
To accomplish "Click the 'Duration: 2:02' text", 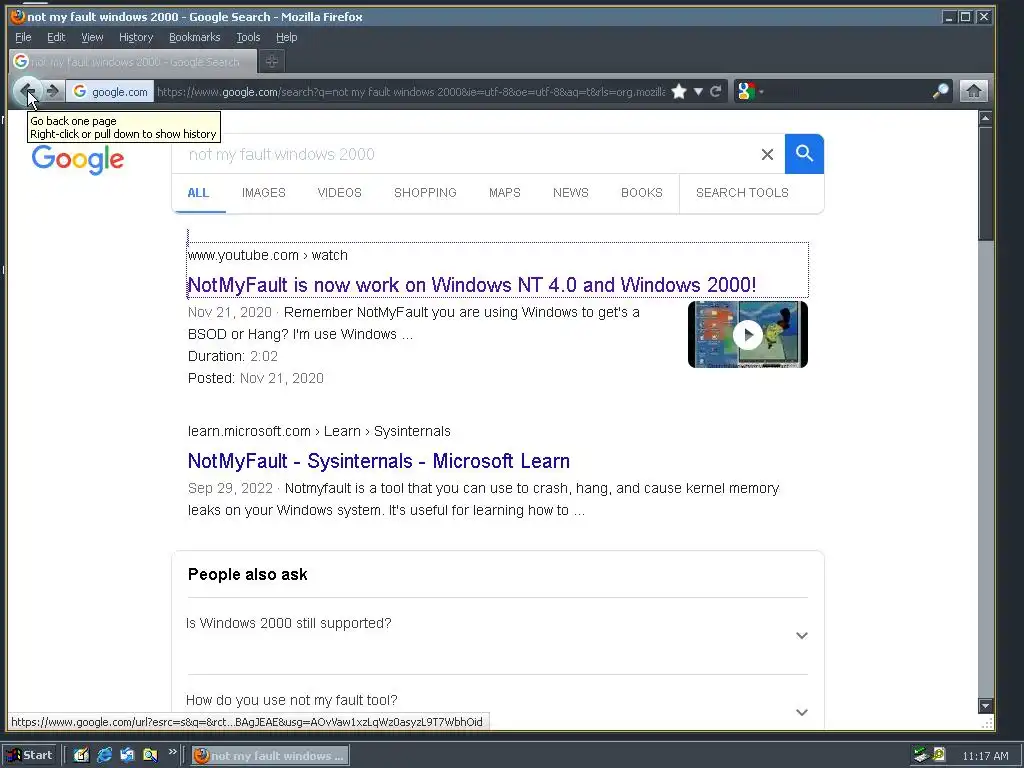I will (232, 356).
